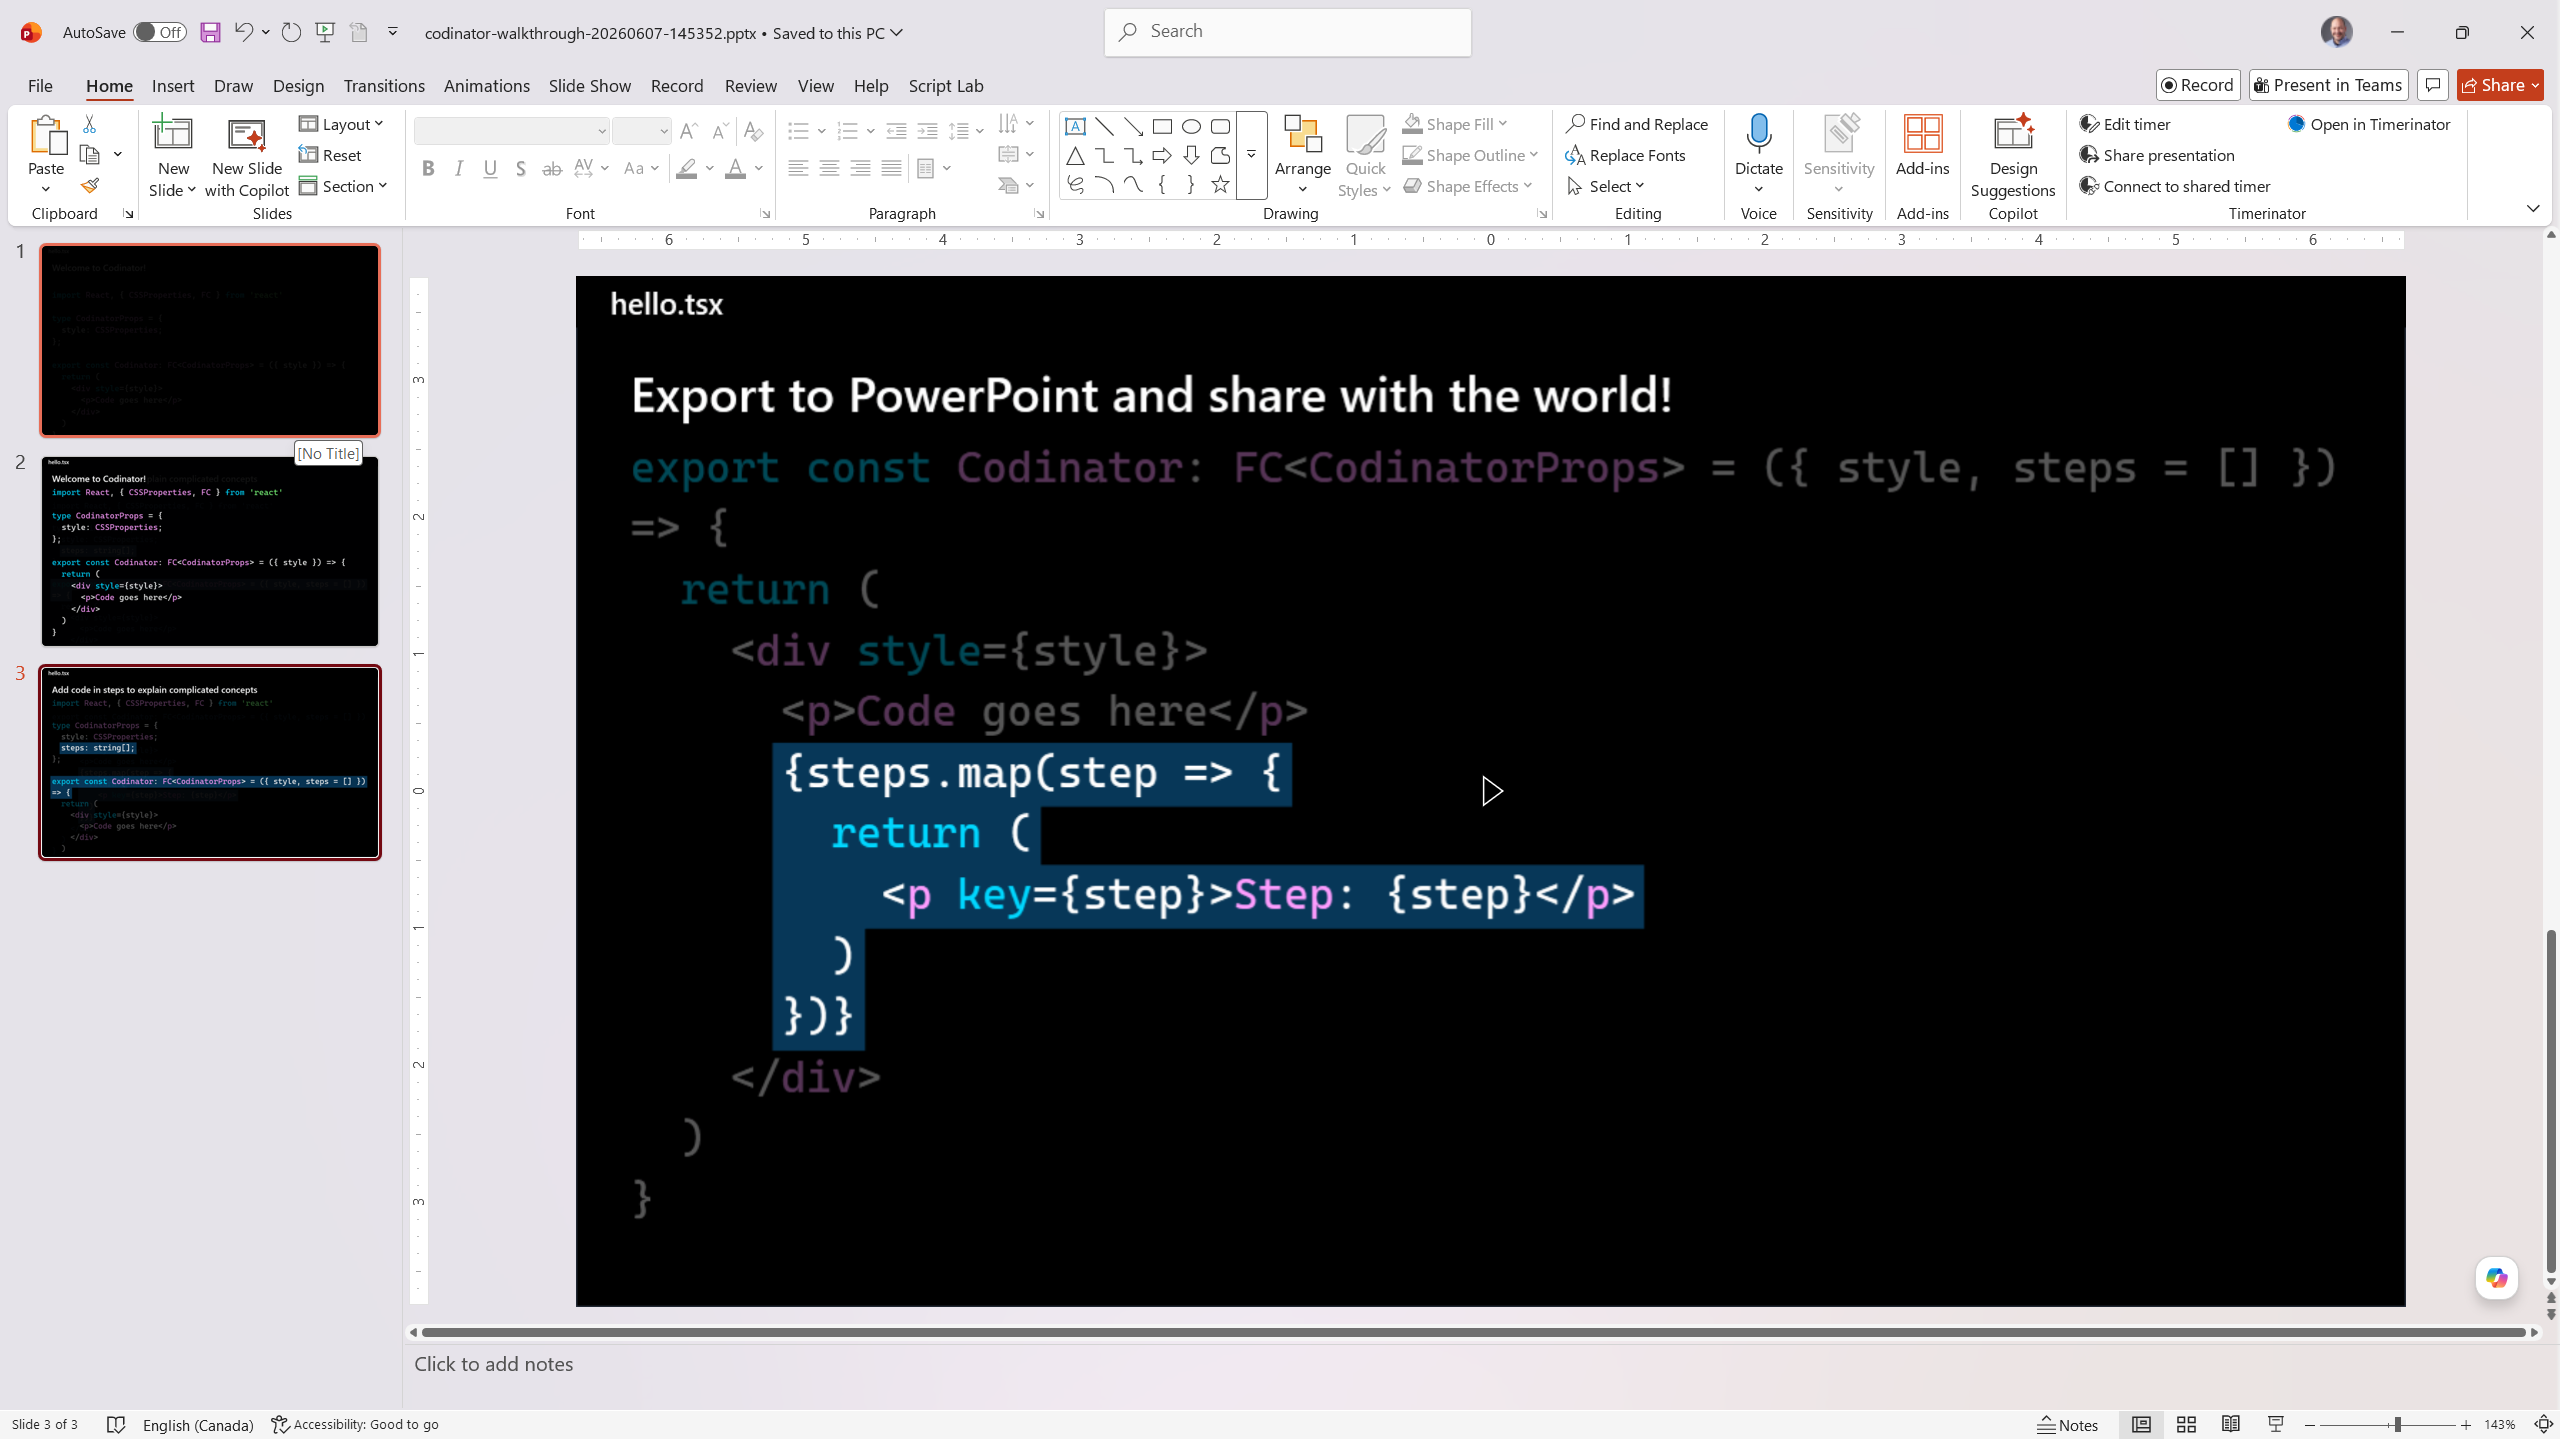Switch to Slide Sorter view icon

click(x=2186, y=1424)
